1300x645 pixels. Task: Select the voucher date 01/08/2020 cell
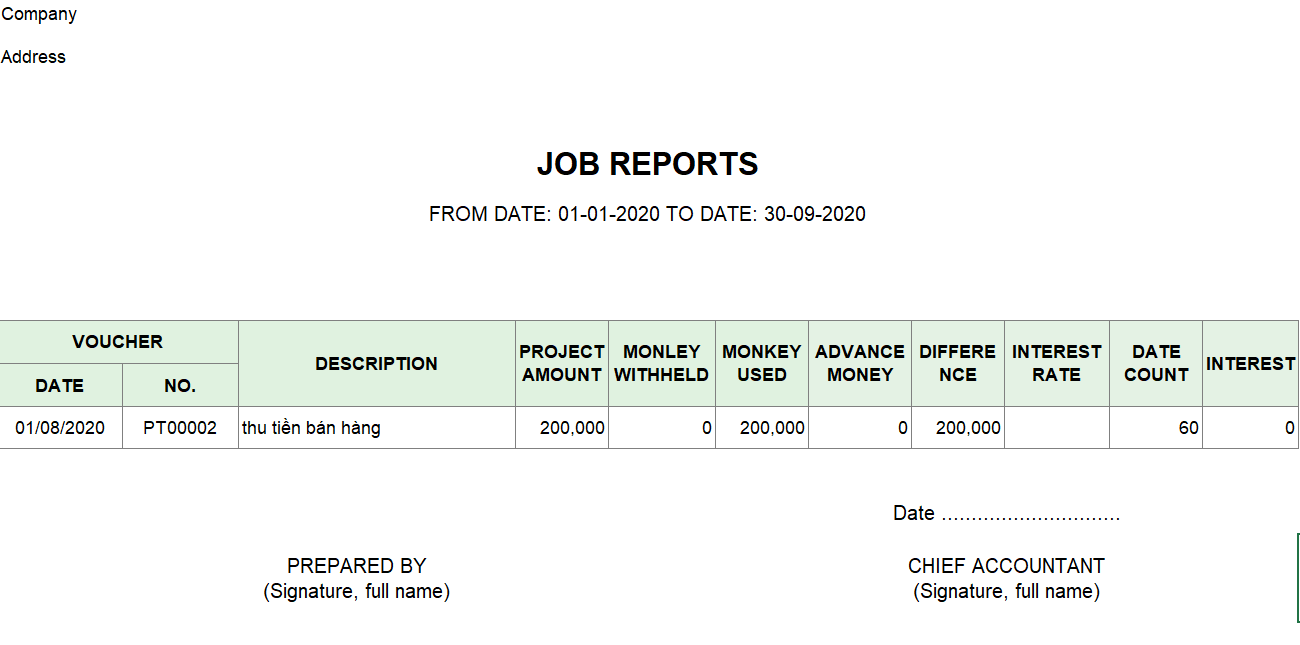60,428
